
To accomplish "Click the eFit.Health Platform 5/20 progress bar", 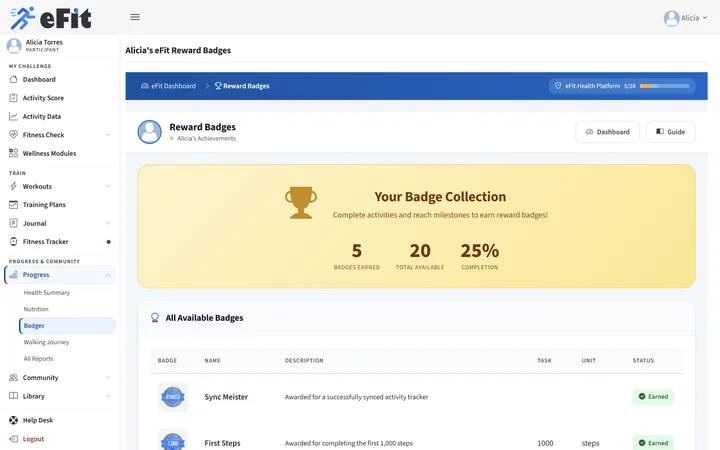I will 664,86.
